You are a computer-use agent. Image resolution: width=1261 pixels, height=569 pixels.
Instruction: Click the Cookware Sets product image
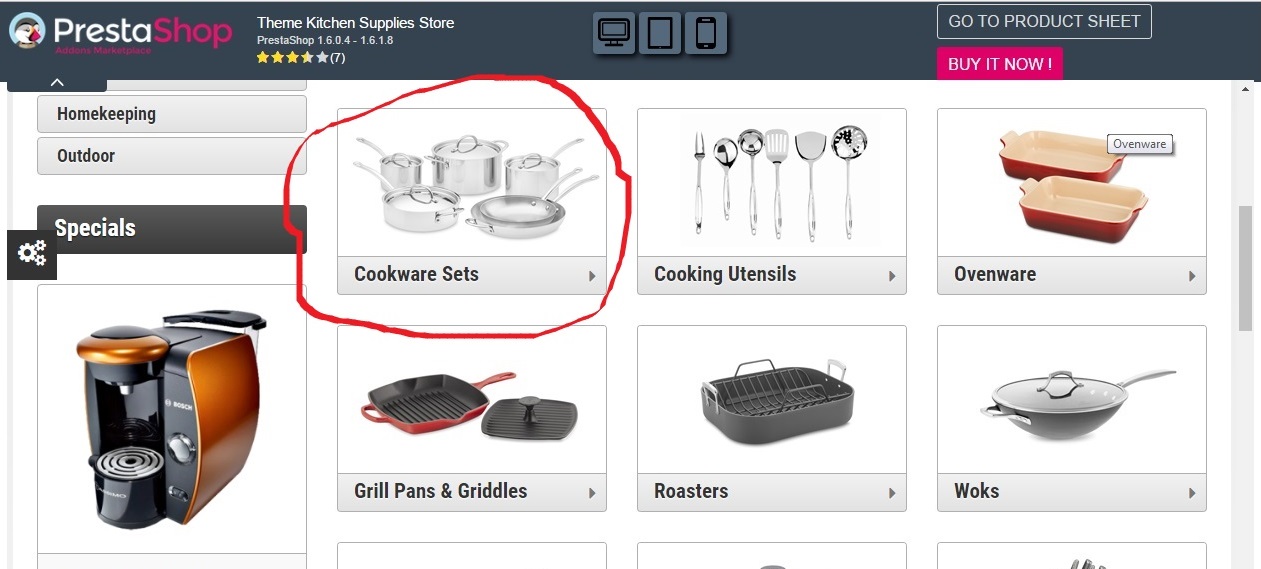(x=472, y=182)
